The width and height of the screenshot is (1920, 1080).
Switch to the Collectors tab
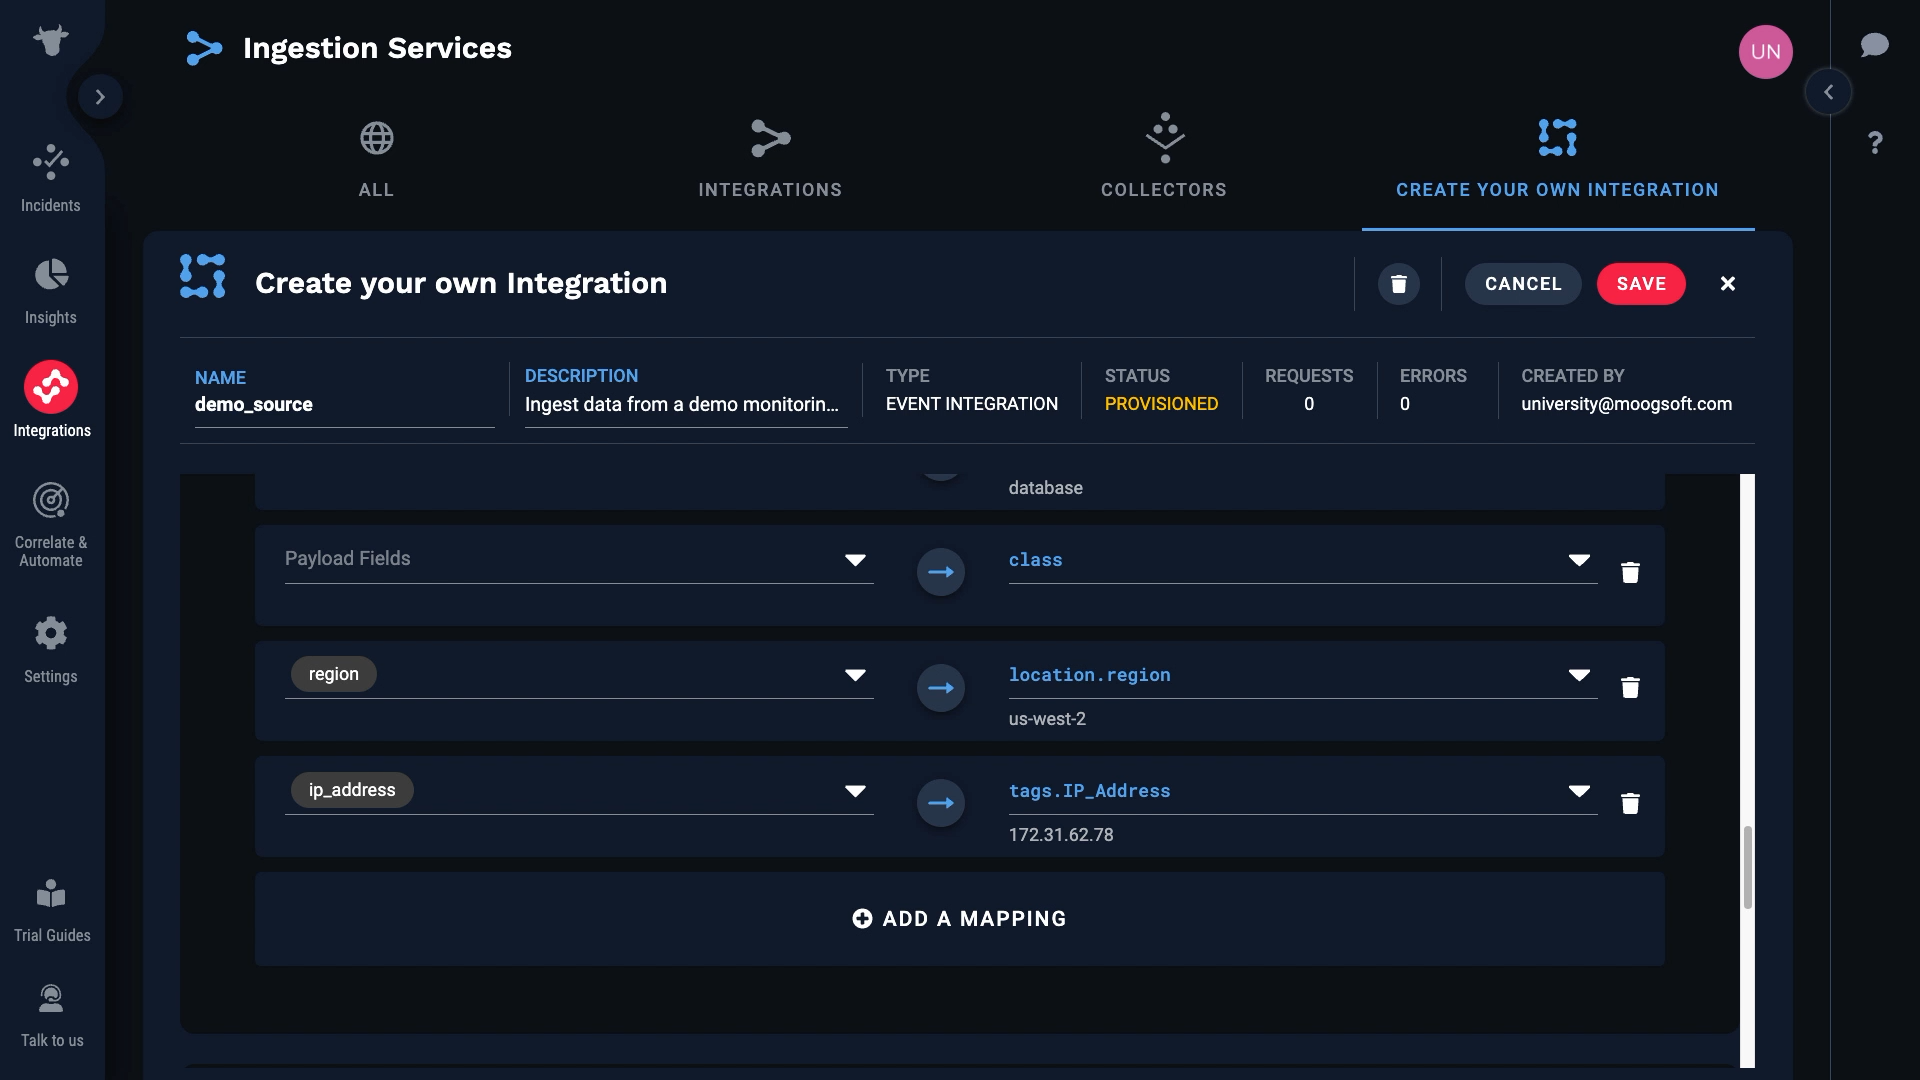1163,160
